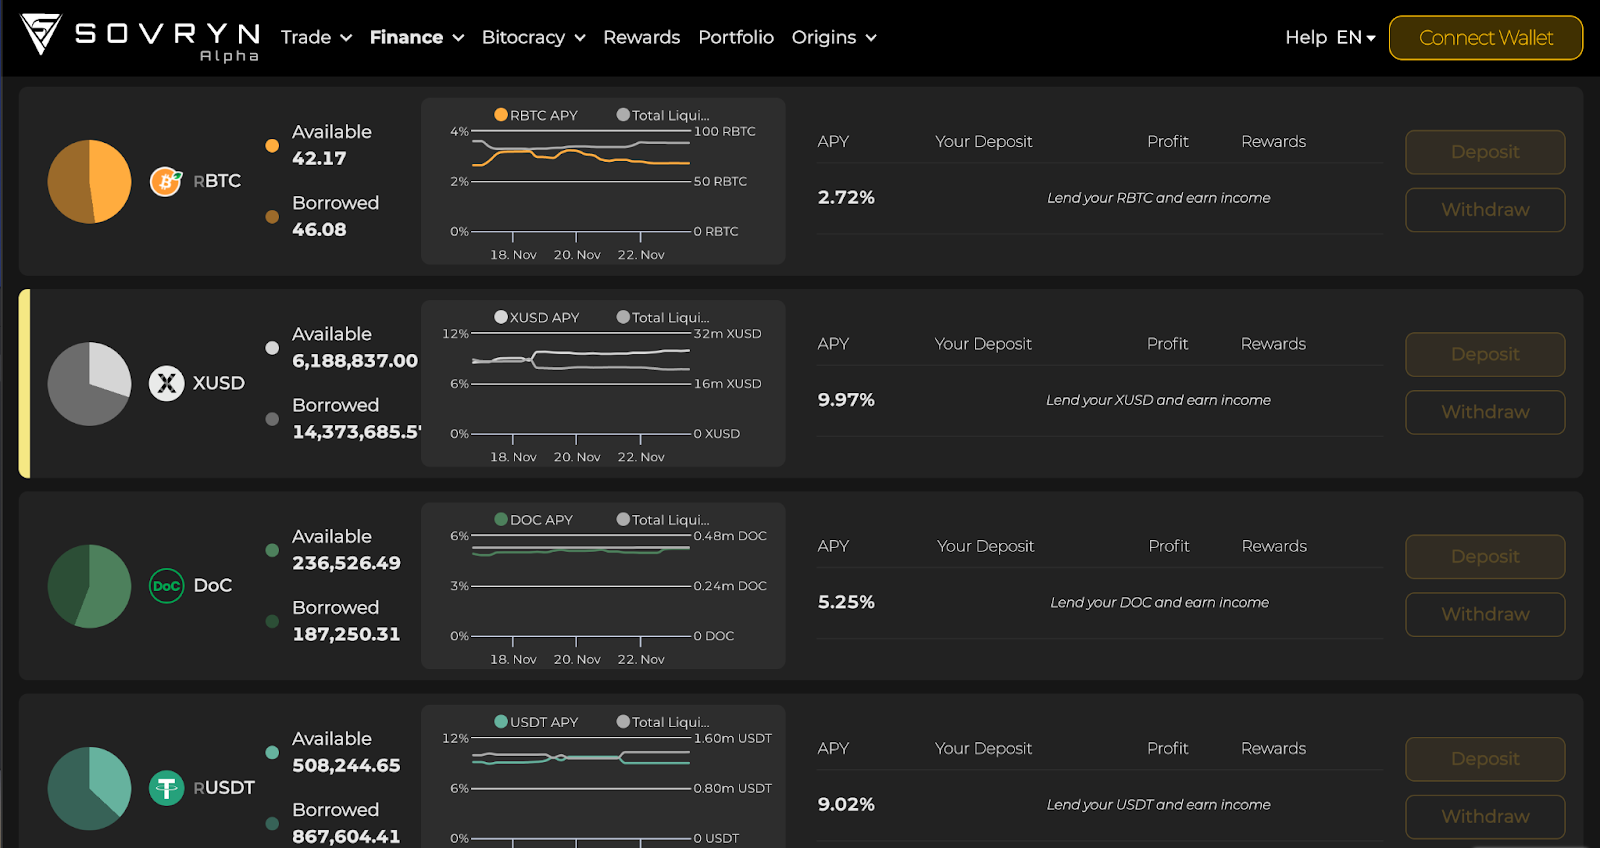Click the DOC APY and liquidity chart
The image size is (1600, 848).
click(603, 586)
